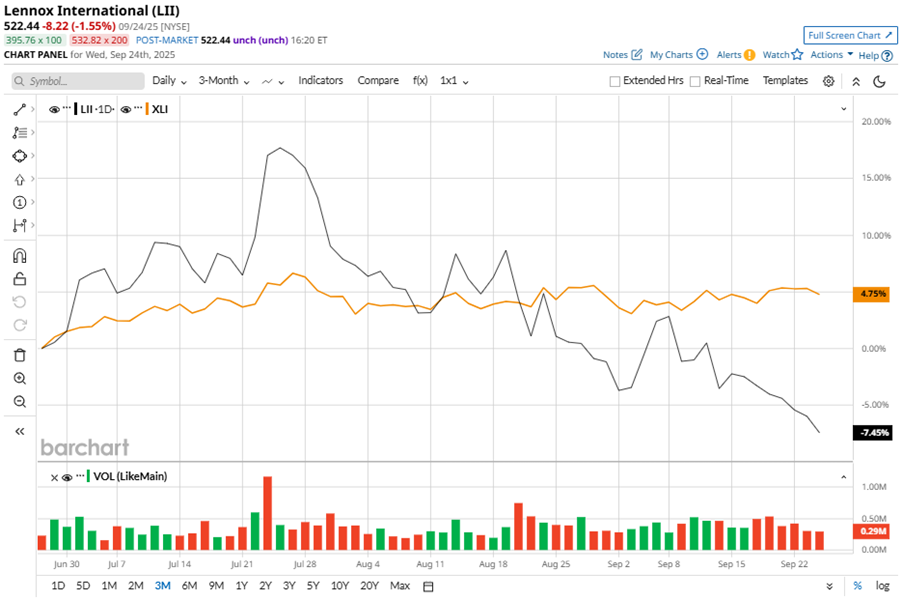The width and height of the screenshot is (902, 600).
Task: Open the chart type line dropdown
Action: [273, 82]
